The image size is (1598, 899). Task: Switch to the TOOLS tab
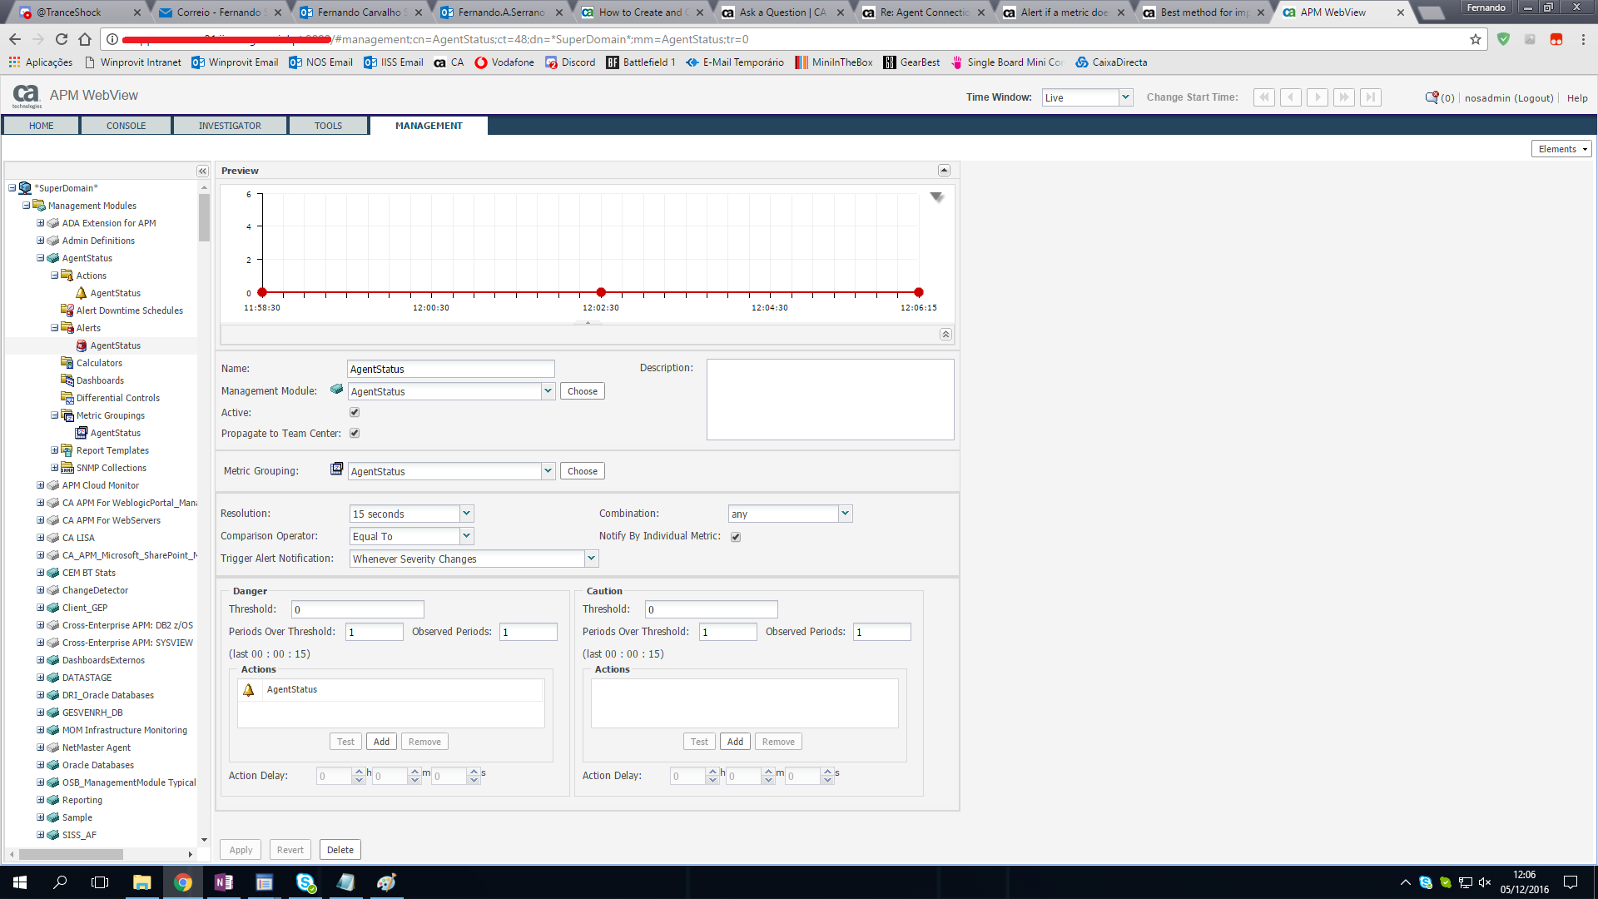328,126
